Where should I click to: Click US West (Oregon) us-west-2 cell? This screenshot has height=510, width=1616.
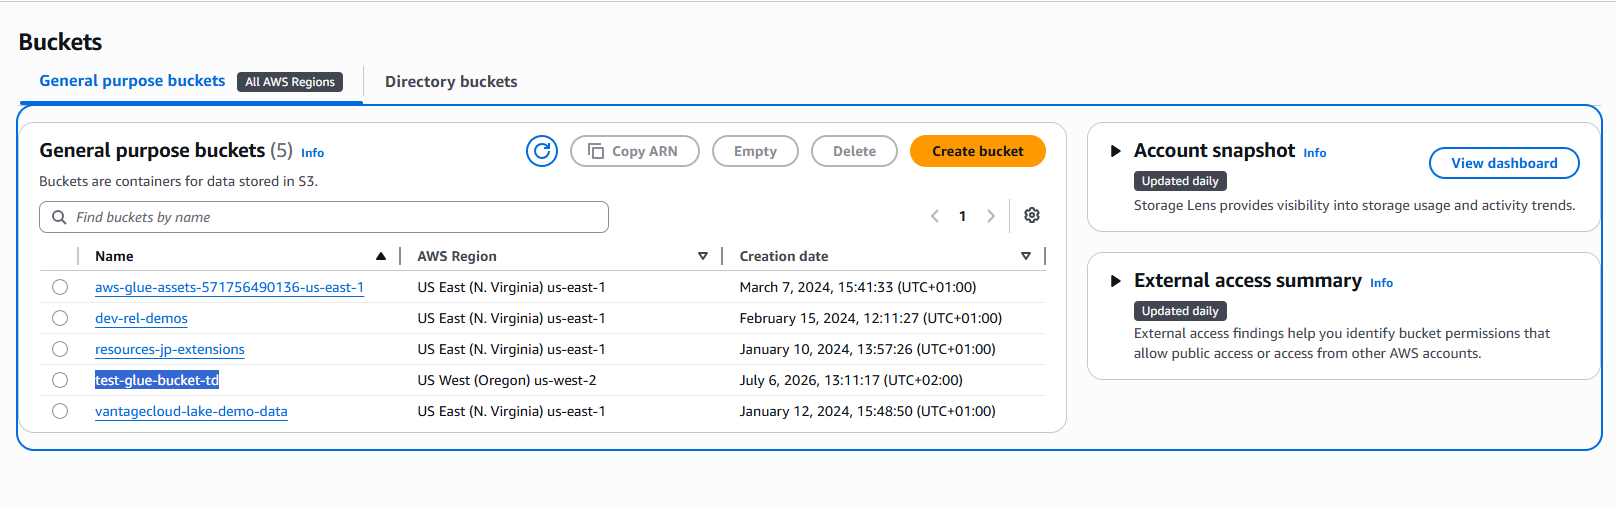coord(507,380)
